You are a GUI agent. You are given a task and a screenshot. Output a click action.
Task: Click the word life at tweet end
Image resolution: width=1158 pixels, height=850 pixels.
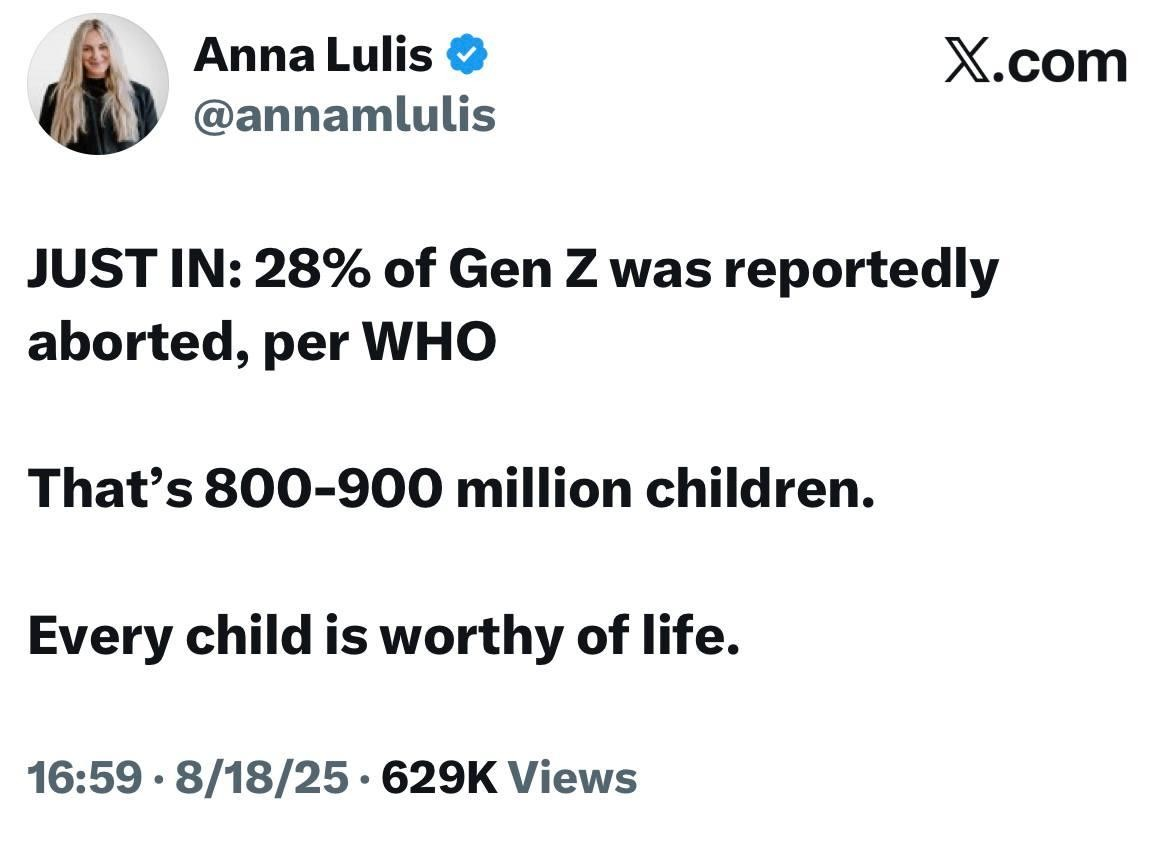(694, 634)
